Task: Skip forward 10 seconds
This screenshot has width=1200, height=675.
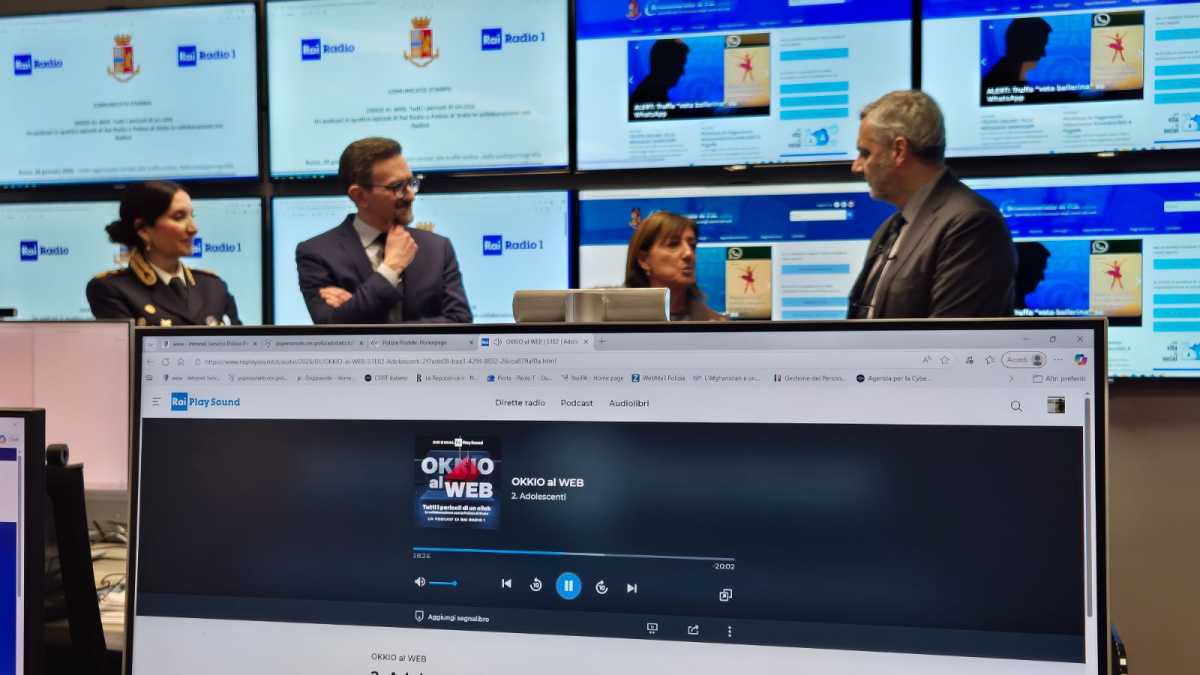Action: 601,587
